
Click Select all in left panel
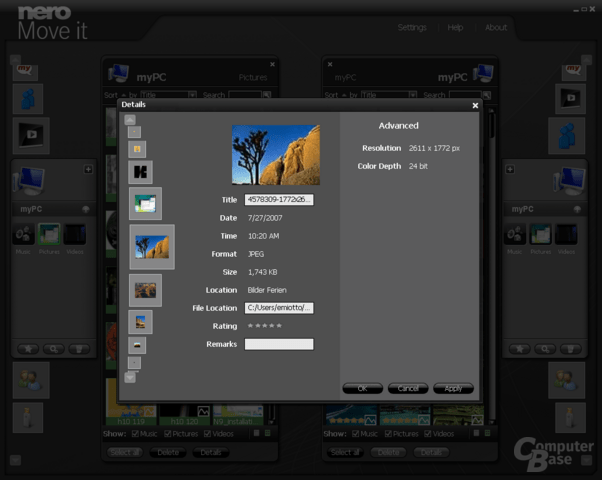pyautogui.click(x=125, y=452)
